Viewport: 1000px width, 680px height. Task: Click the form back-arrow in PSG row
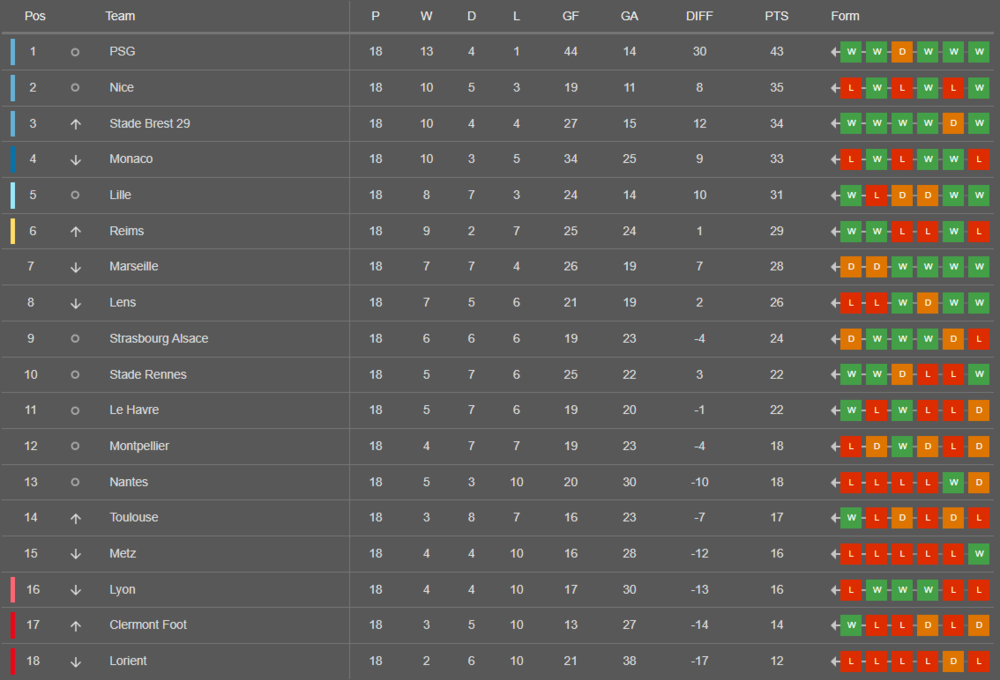click(834, 52)
